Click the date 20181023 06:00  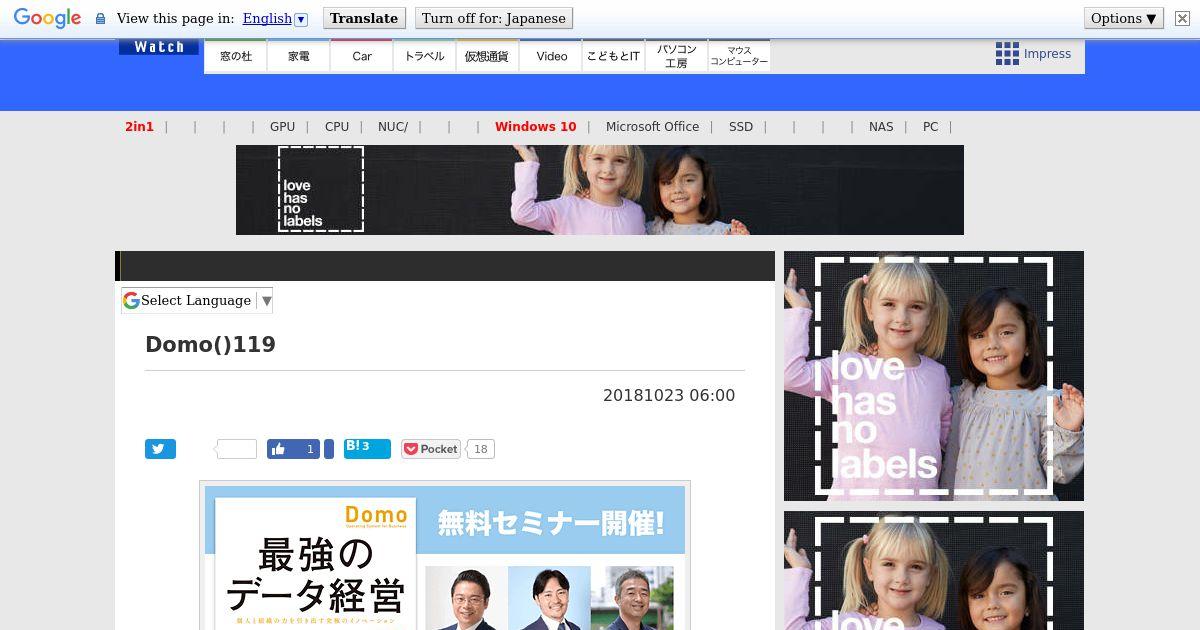(x=669, y=395)
